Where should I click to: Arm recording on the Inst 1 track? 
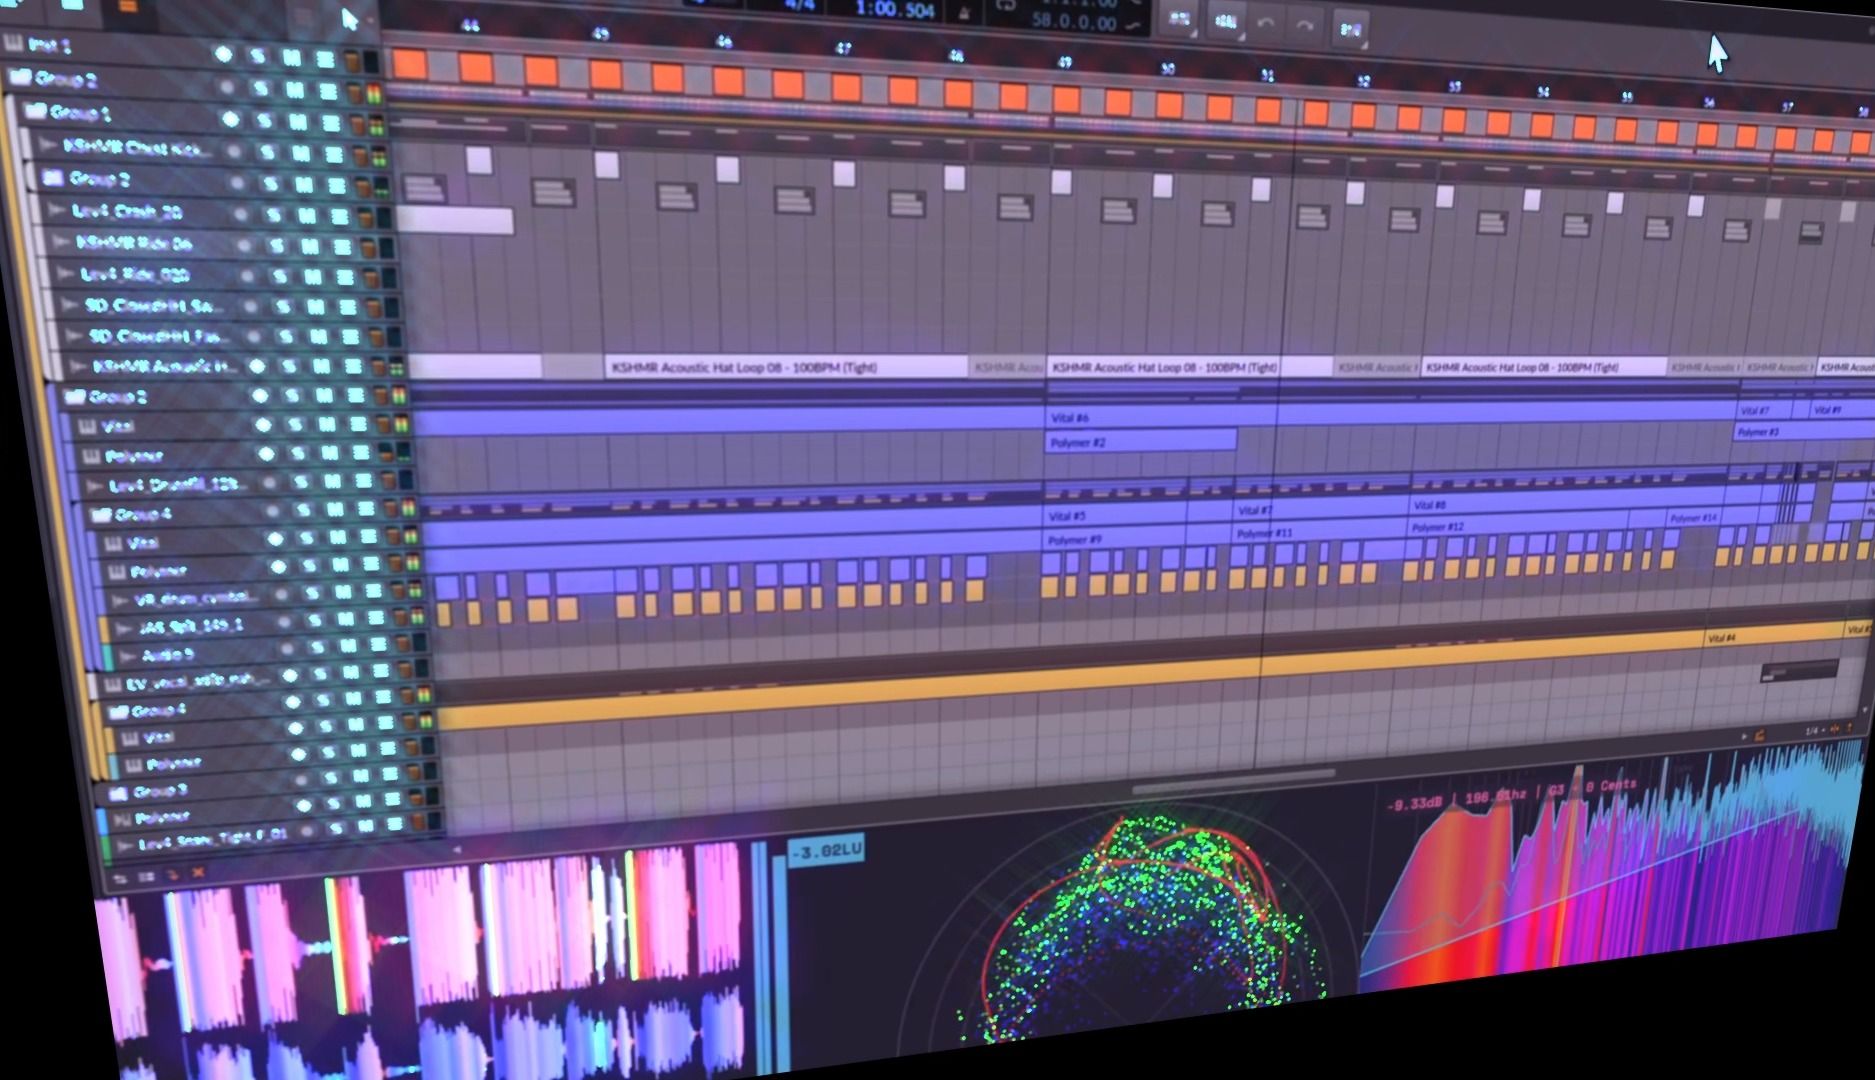(x=223, y=55)
